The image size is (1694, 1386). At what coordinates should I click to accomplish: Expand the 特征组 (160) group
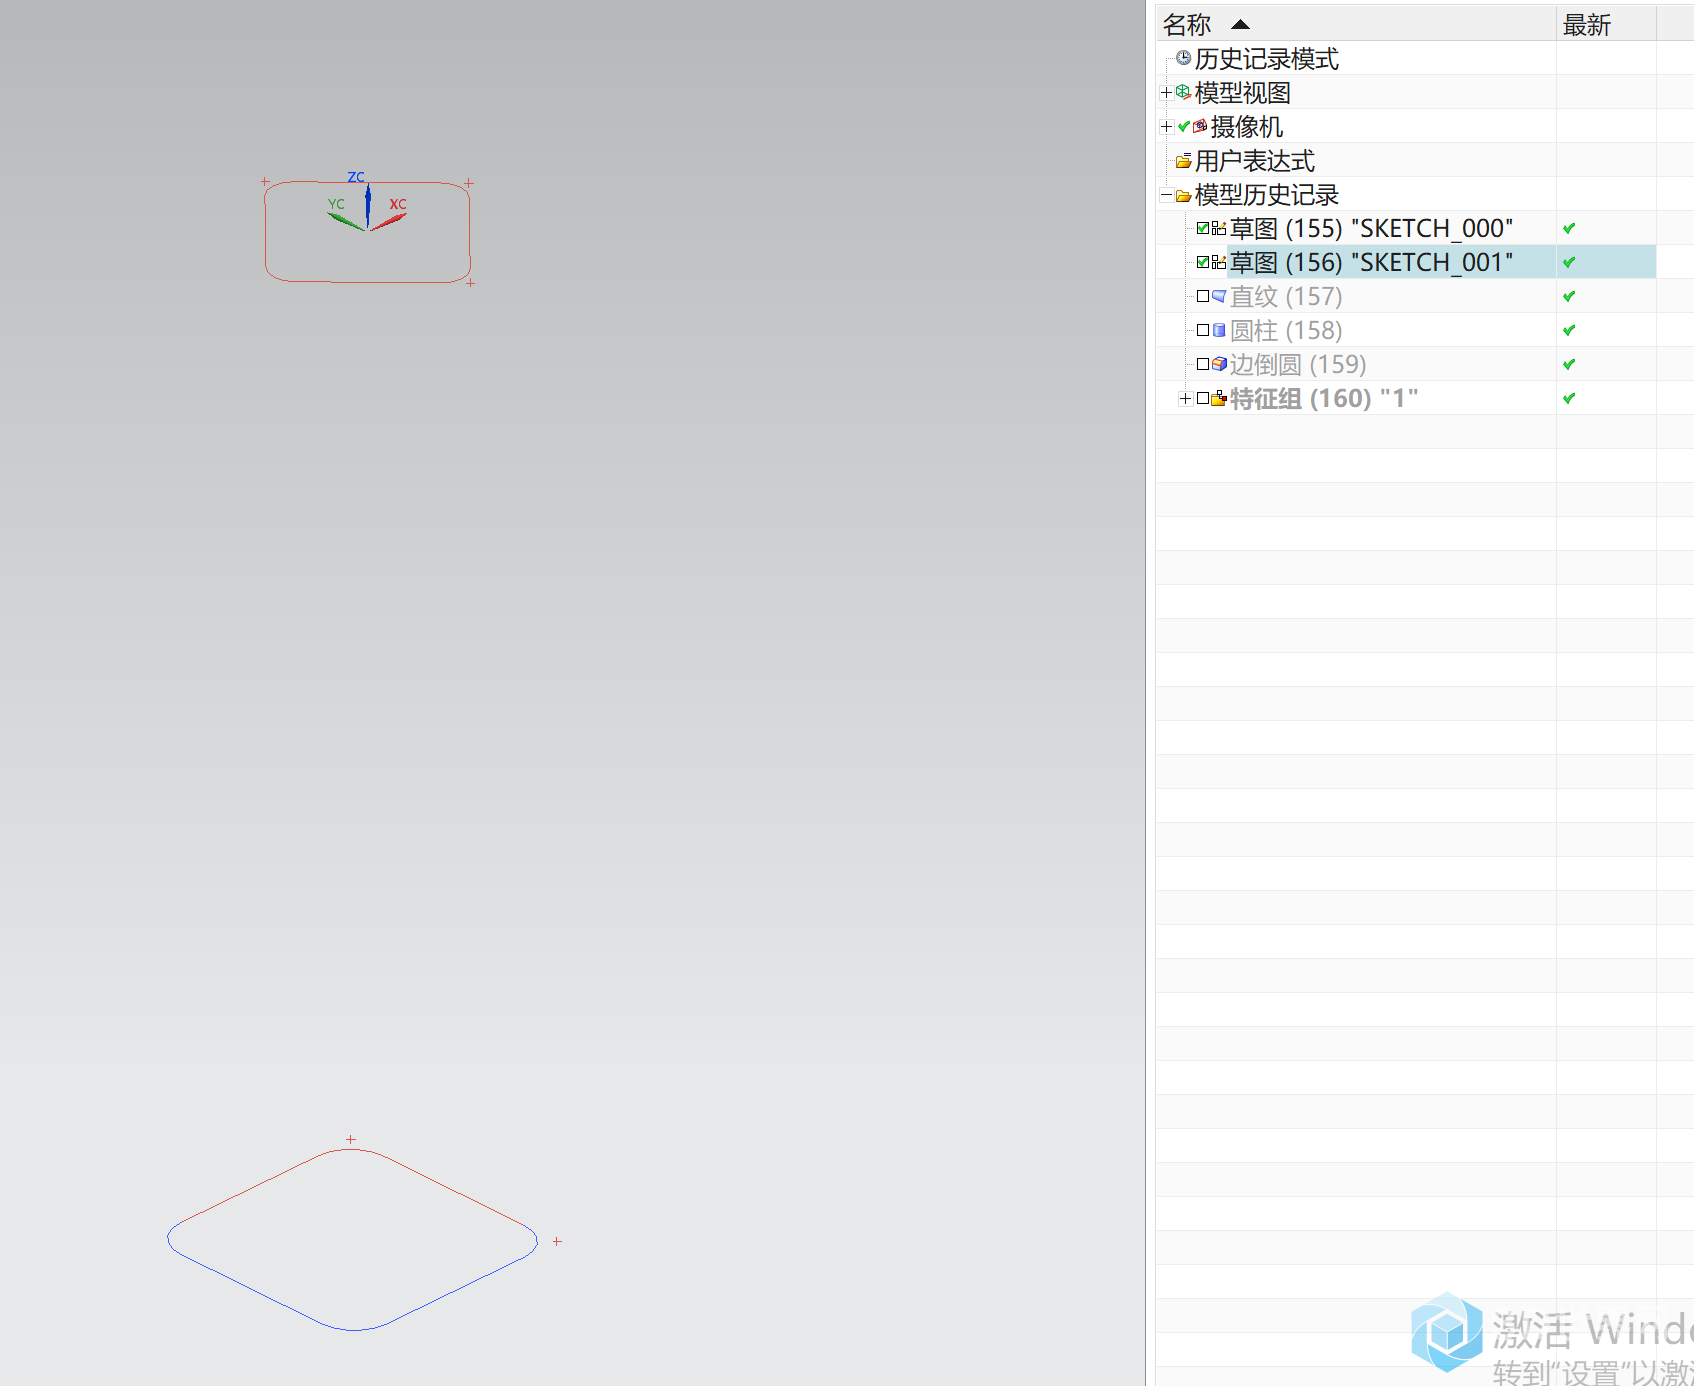coord(1185,398)
